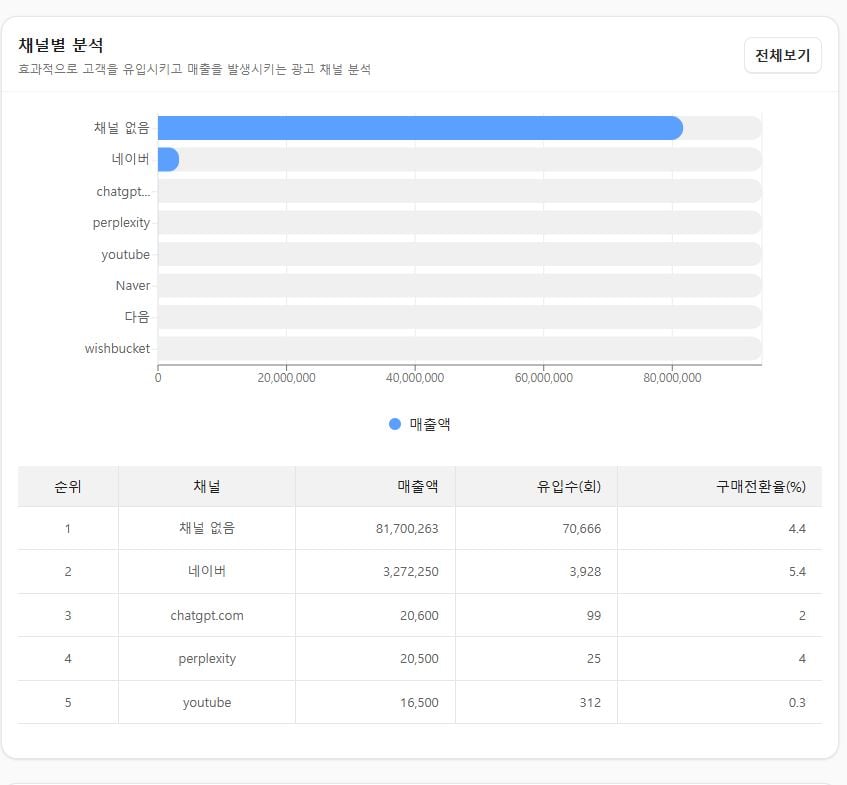Select the perplexity table cell
This screenshot has width=847, height=785.
click(x=207, y=659)
